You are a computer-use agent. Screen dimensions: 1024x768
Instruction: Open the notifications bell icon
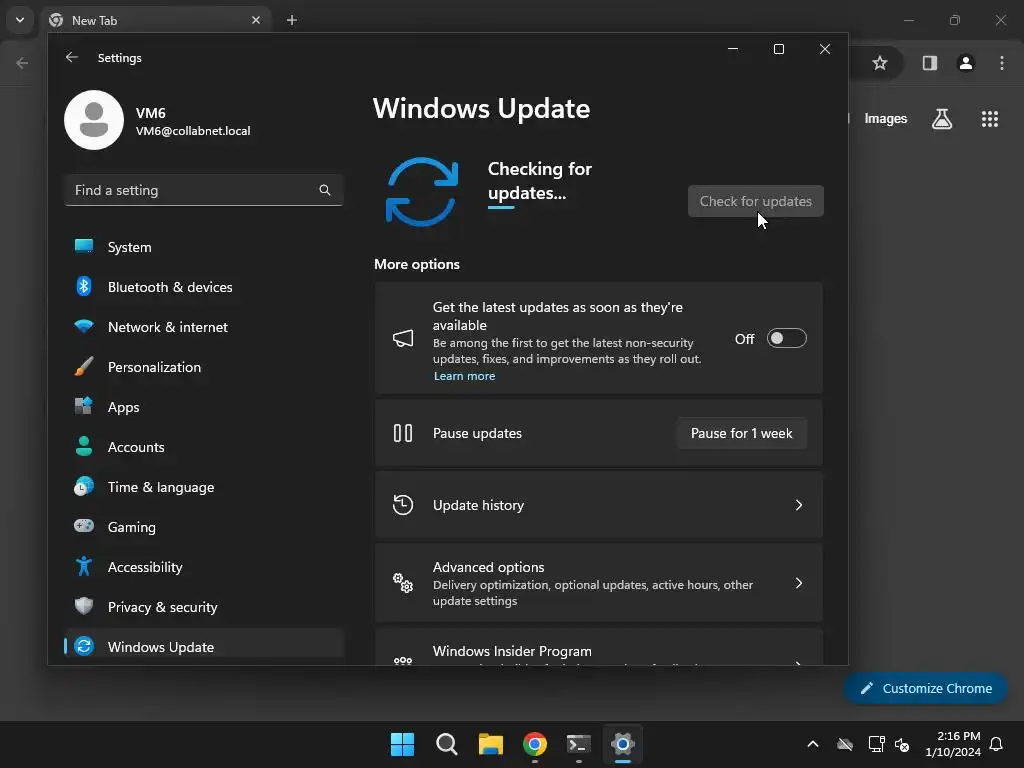(996, 744)
